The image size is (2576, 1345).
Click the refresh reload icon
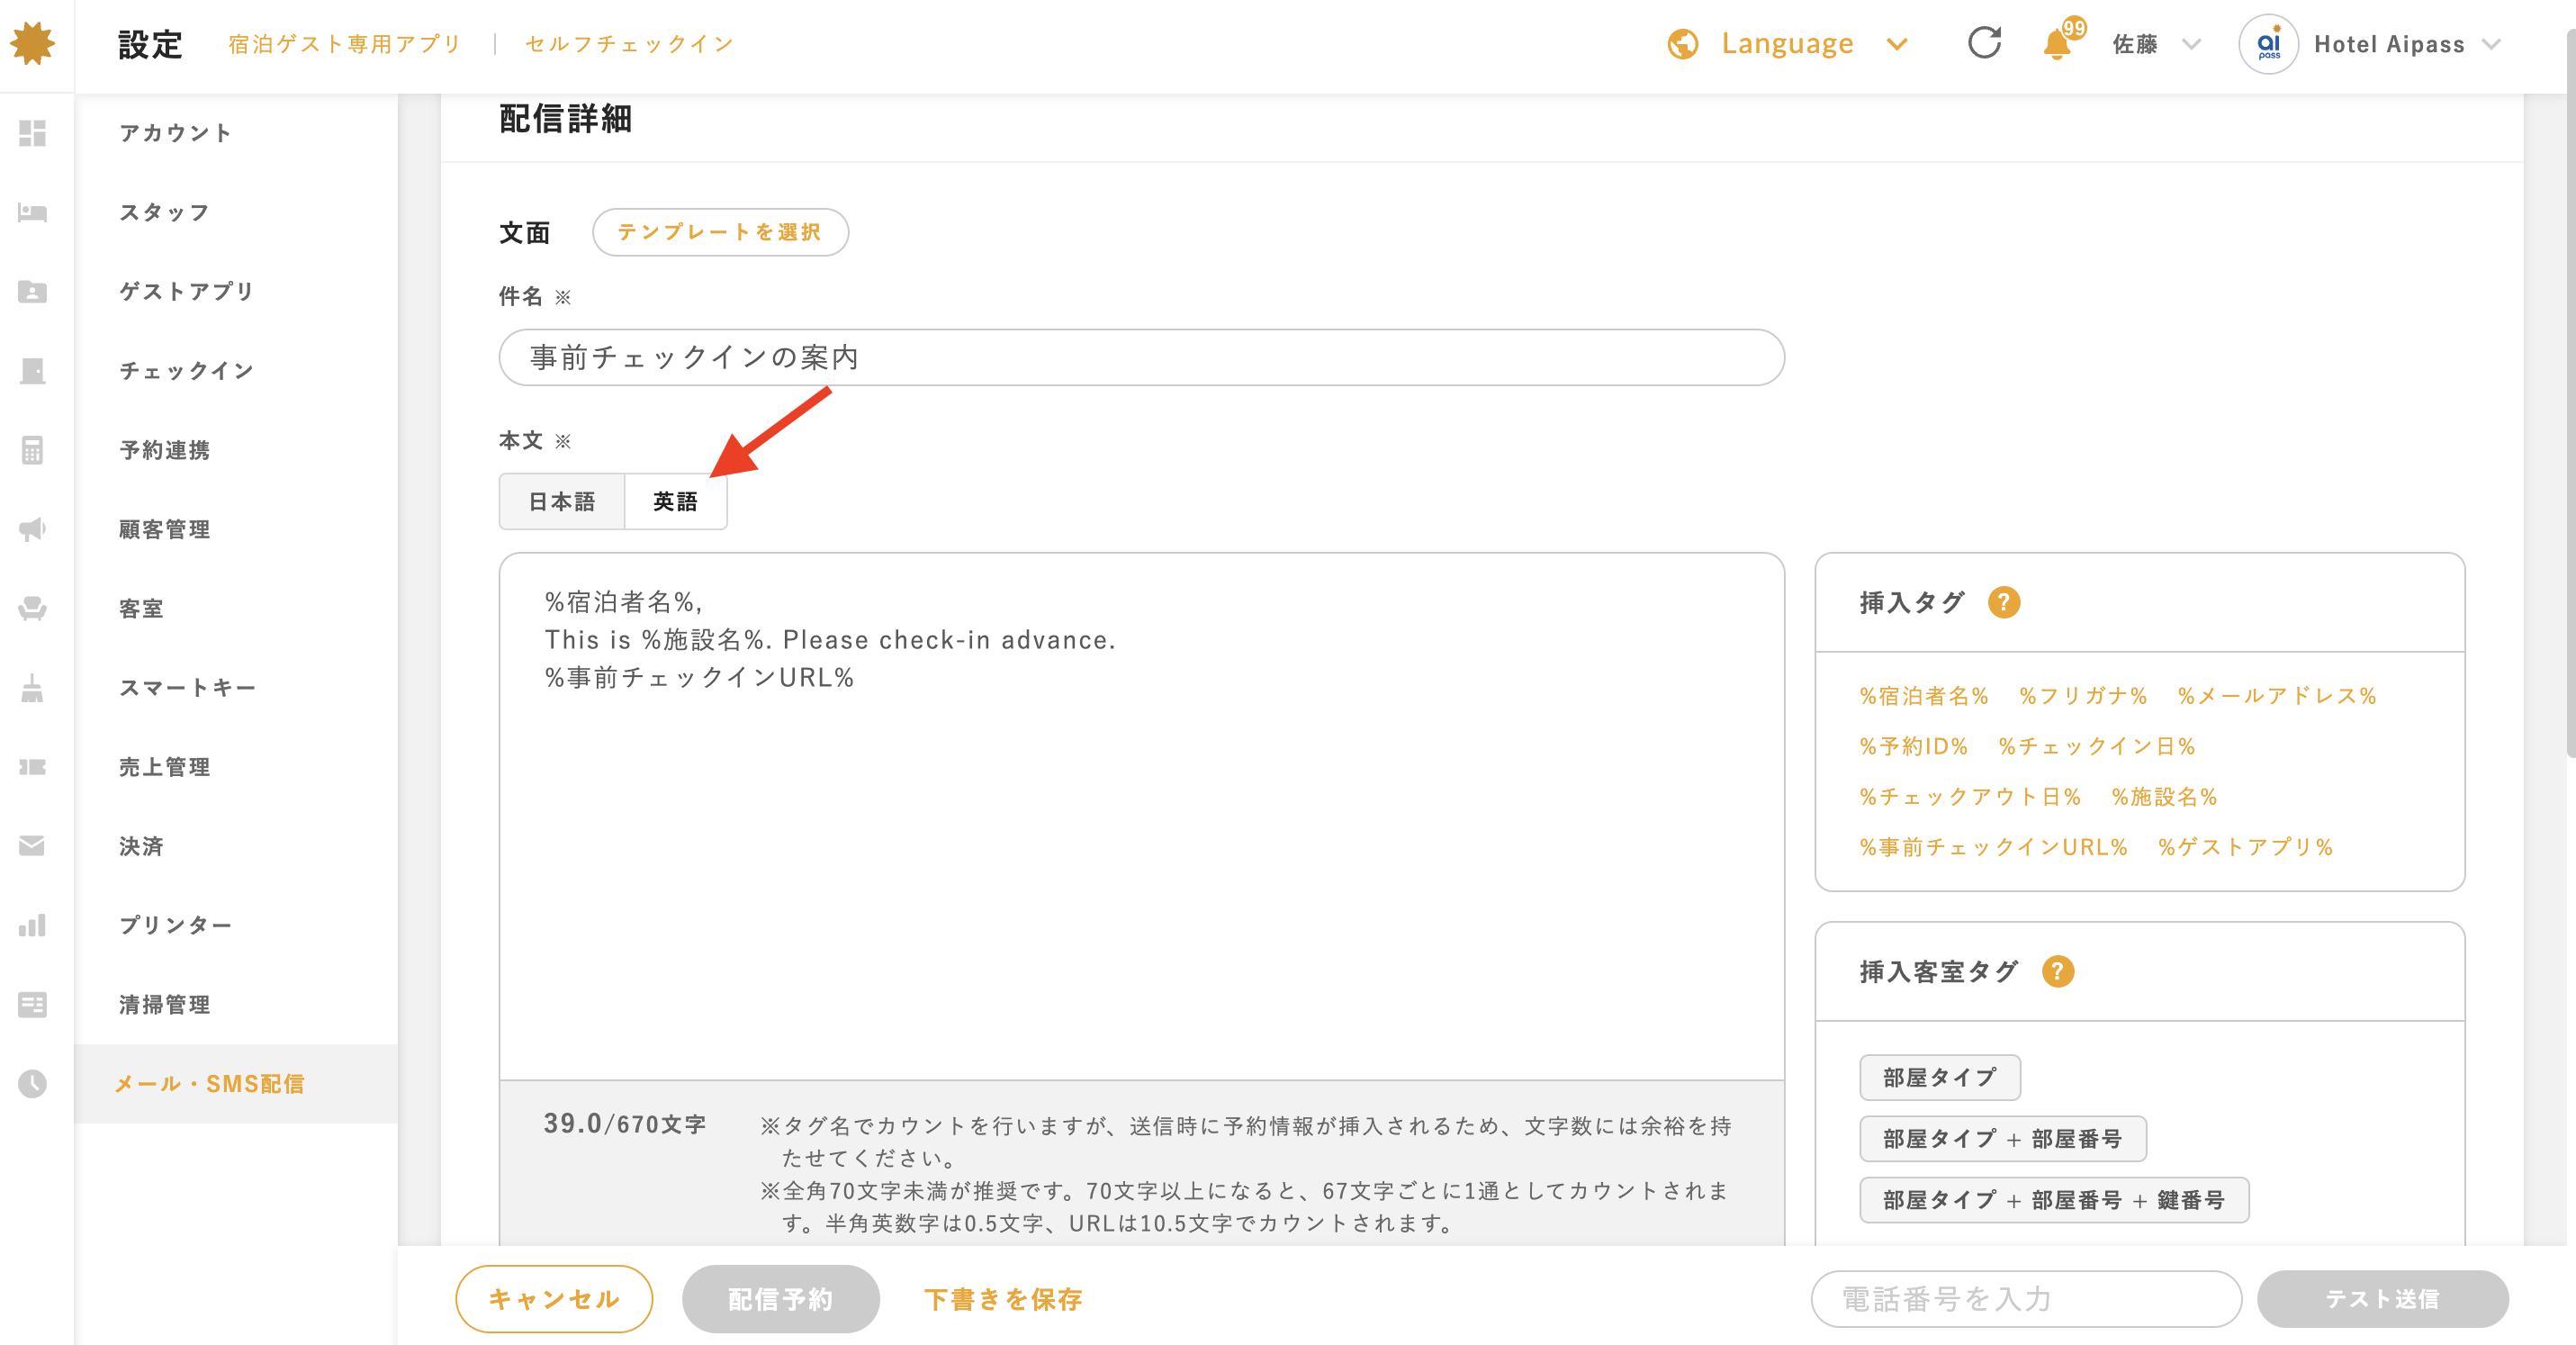(x=1984, y=43)
